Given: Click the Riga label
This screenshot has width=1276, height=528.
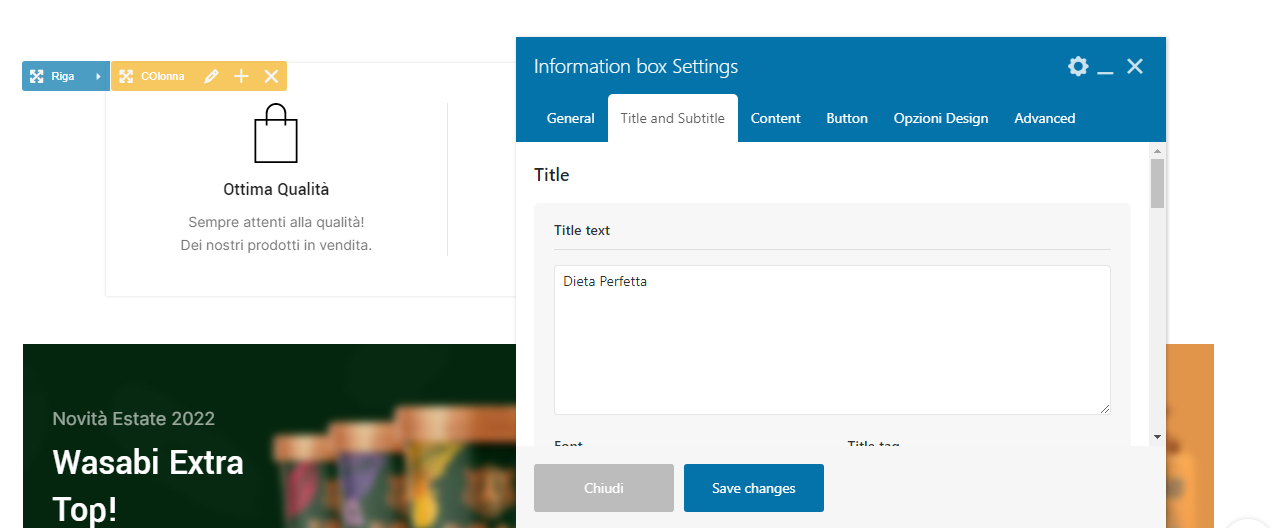Looking at the screenshot, I should click(x=63, y=76).
